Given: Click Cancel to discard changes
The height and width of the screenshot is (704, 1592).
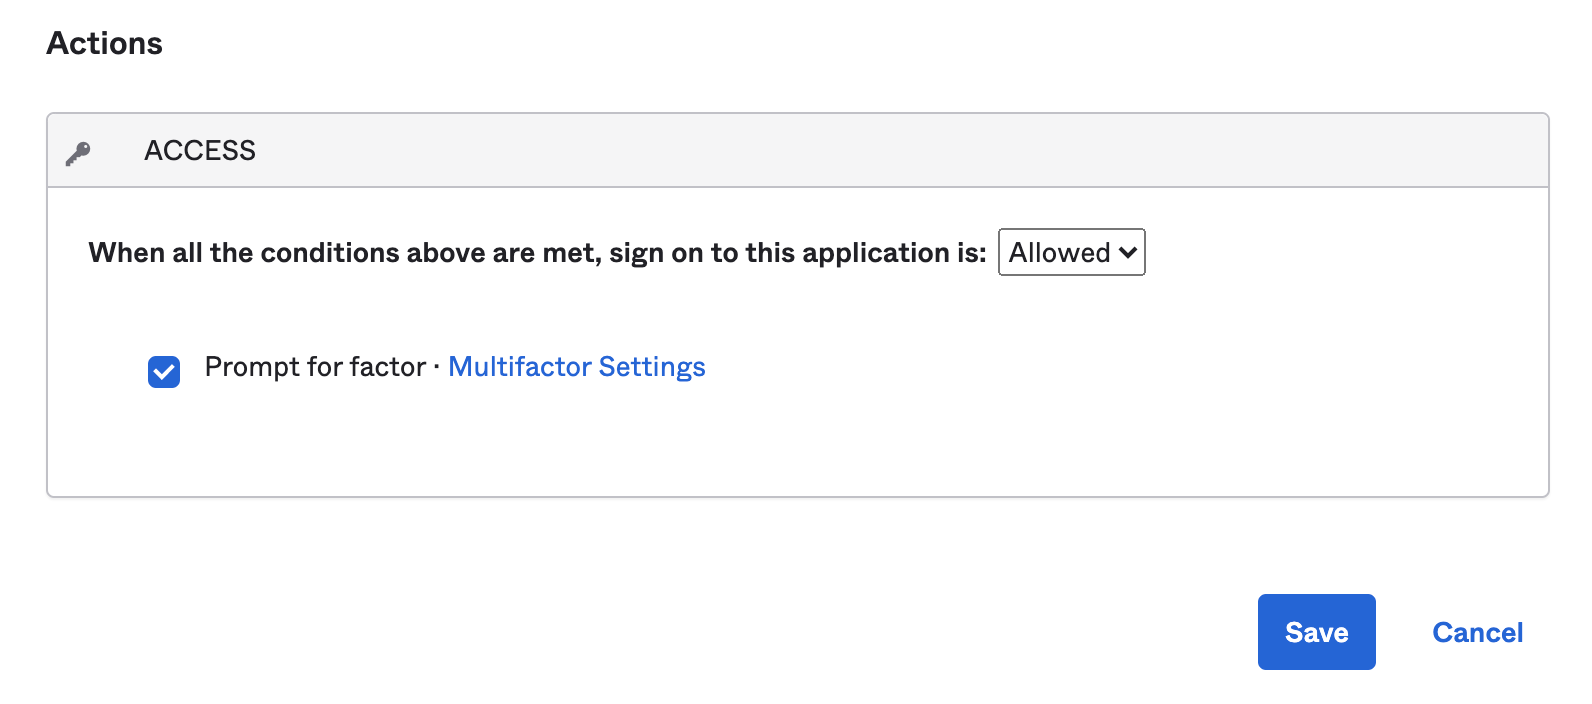Looking at the screenshot, I should click(x=1477, y=631).
